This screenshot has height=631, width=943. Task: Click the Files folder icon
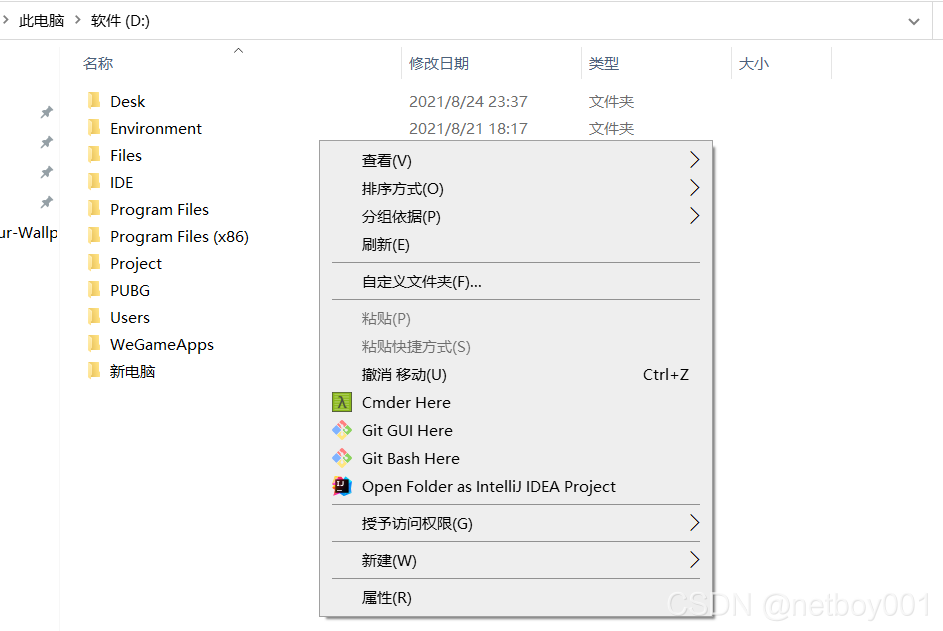94,155
